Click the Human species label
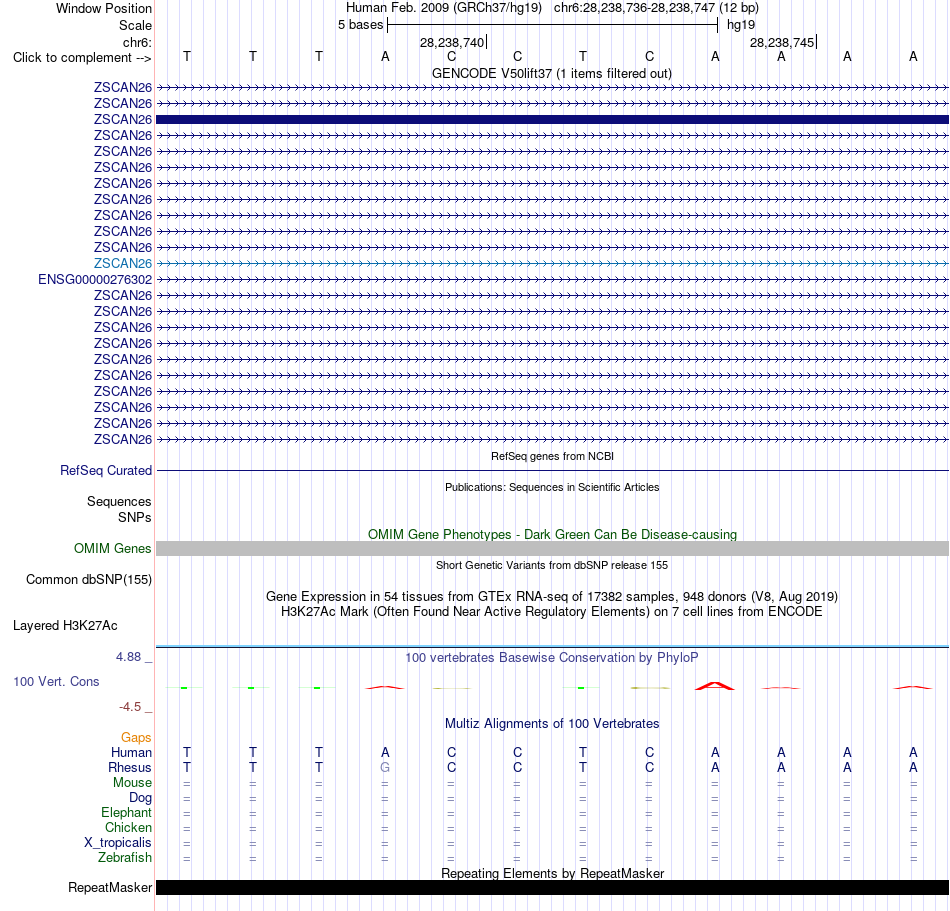The width and height of the screenshot is (950, 911). [131, 752]
